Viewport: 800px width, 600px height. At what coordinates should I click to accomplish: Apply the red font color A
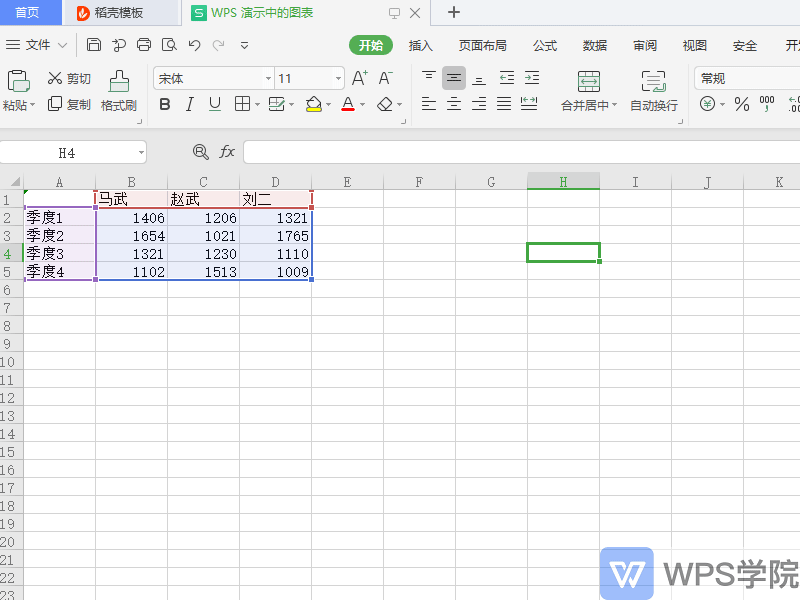pyautogui.click(x=348, y=104)
